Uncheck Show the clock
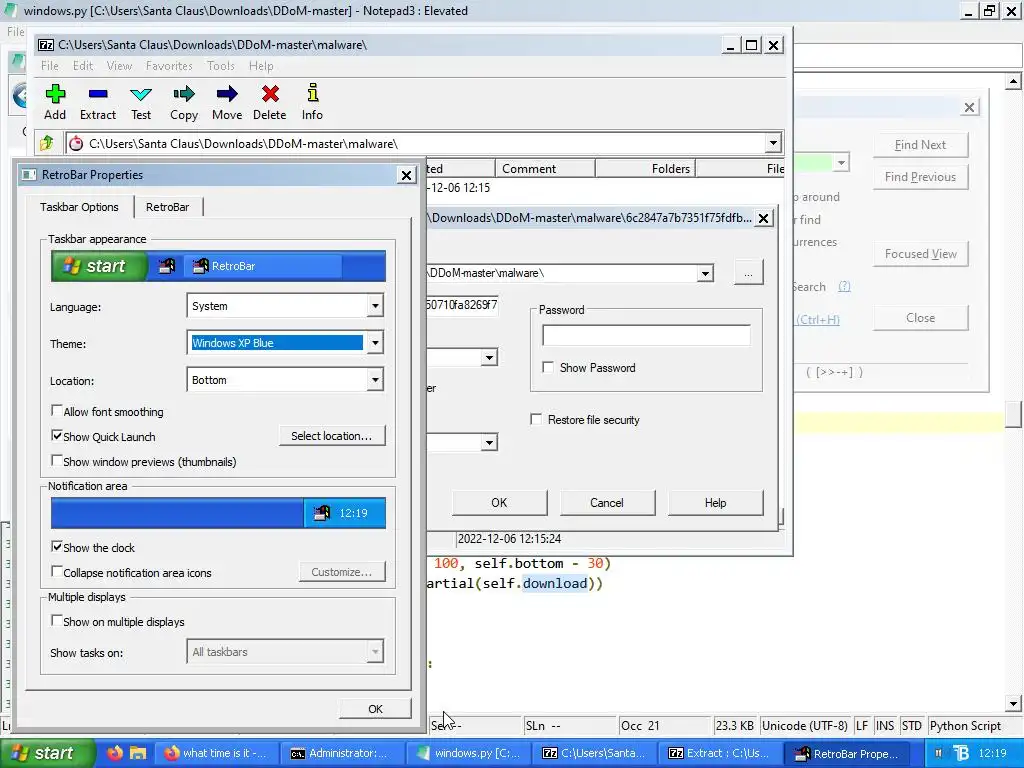 [57, 547]
